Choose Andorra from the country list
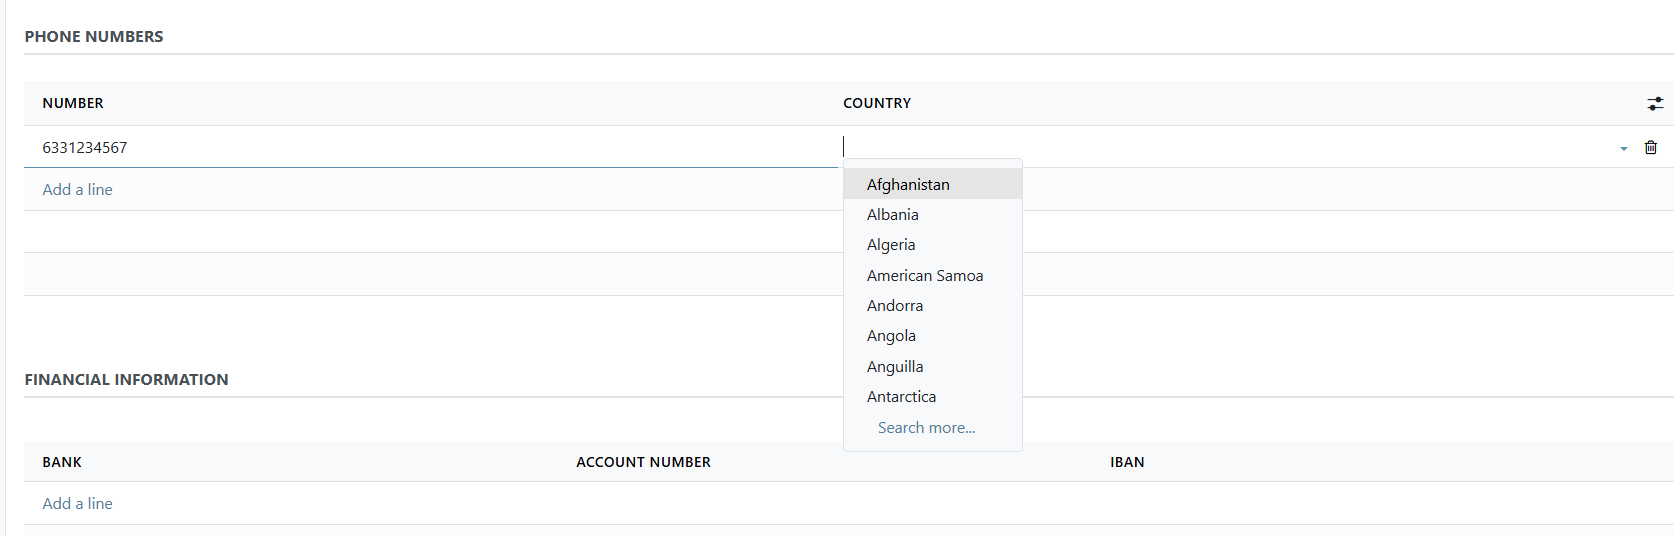 895,306
